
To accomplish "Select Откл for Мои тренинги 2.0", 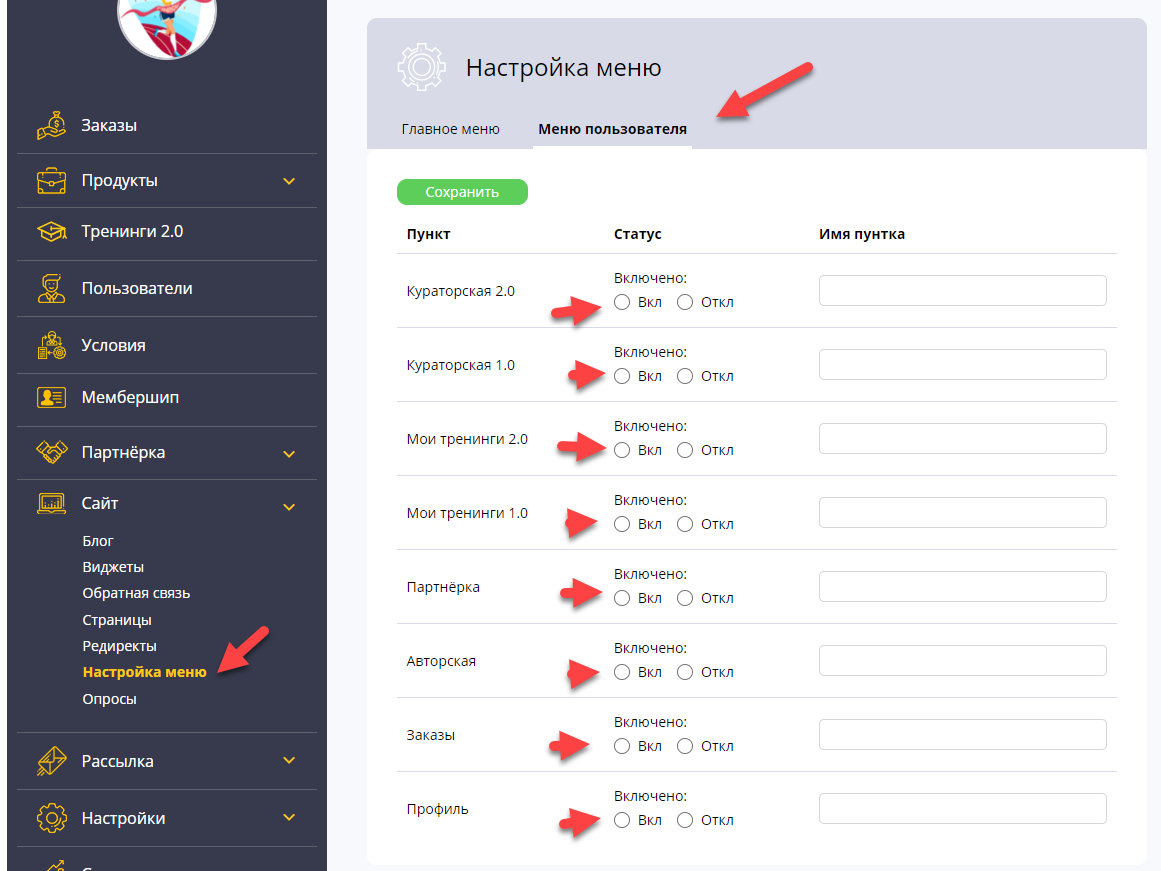I will click(685, 450).
